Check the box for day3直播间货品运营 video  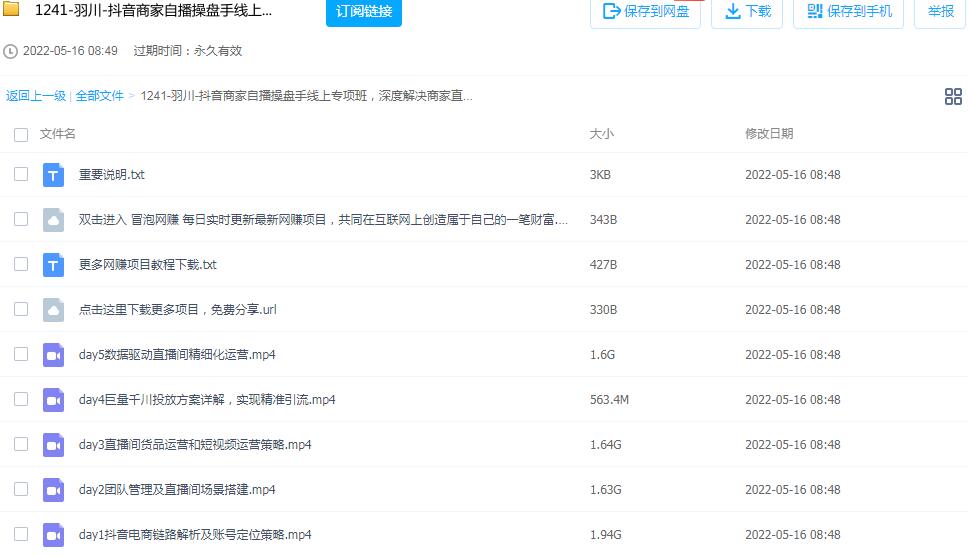21,444
